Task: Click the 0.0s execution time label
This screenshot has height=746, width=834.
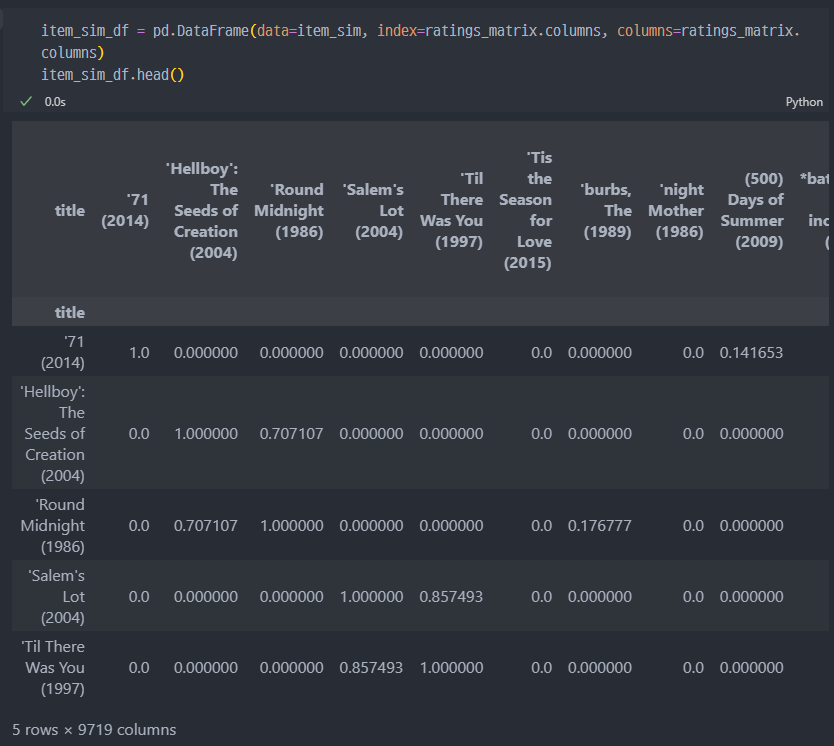Action: (x=55, y=102)
